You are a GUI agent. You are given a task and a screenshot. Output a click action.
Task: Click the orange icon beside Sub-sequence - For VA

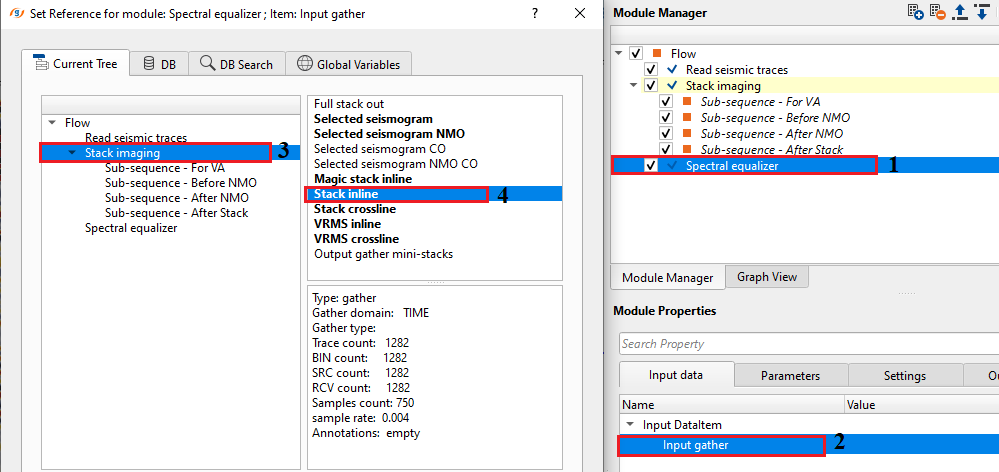pos(687,102)
